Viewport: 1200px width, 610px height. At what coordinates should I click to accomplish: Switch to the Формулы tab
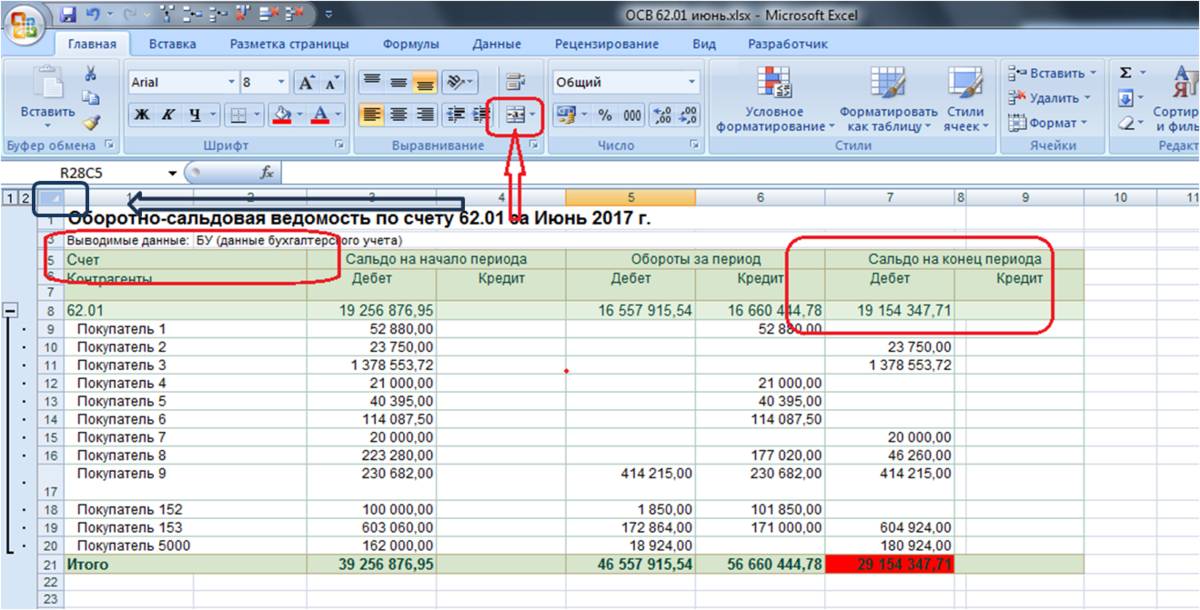point(410,44)
